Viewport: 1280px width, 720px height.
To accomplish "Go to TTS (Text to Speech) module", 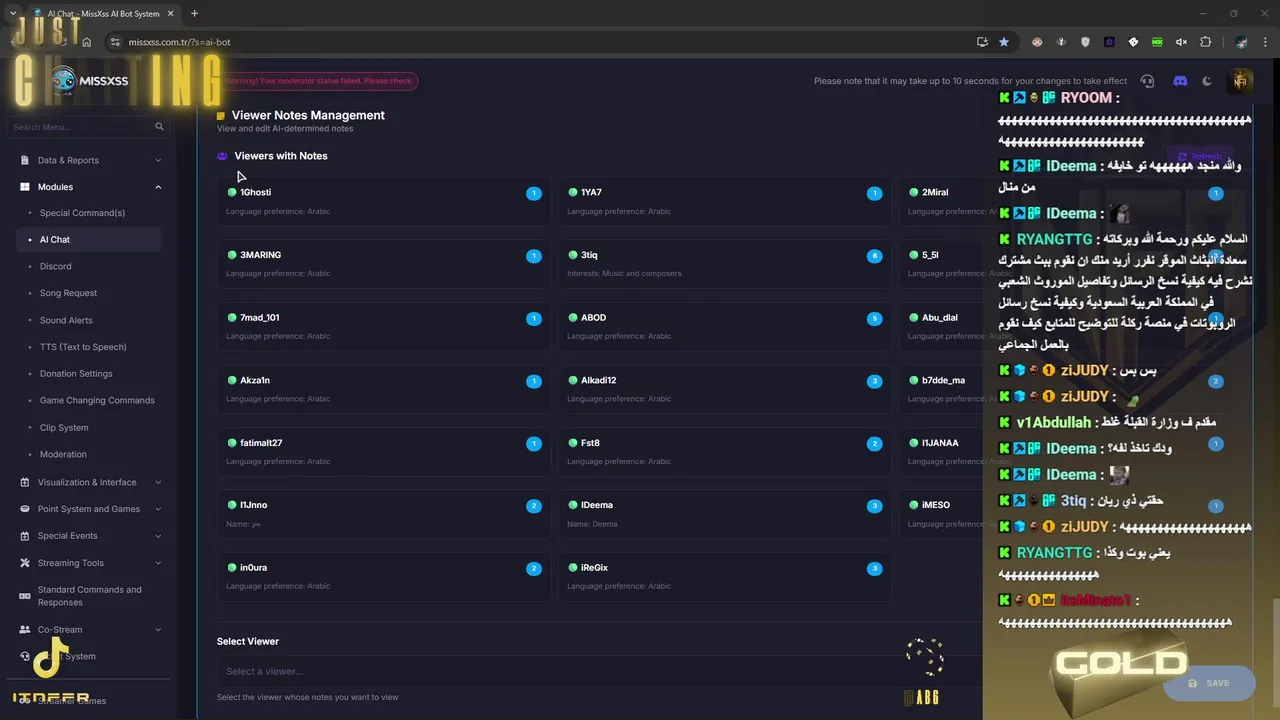I will point(83,347).
